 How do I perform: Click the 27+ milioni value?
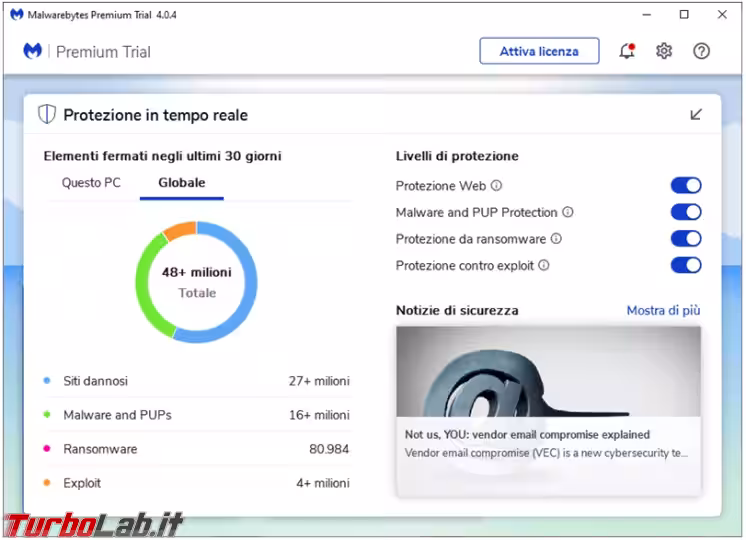[x=319, y=381]
